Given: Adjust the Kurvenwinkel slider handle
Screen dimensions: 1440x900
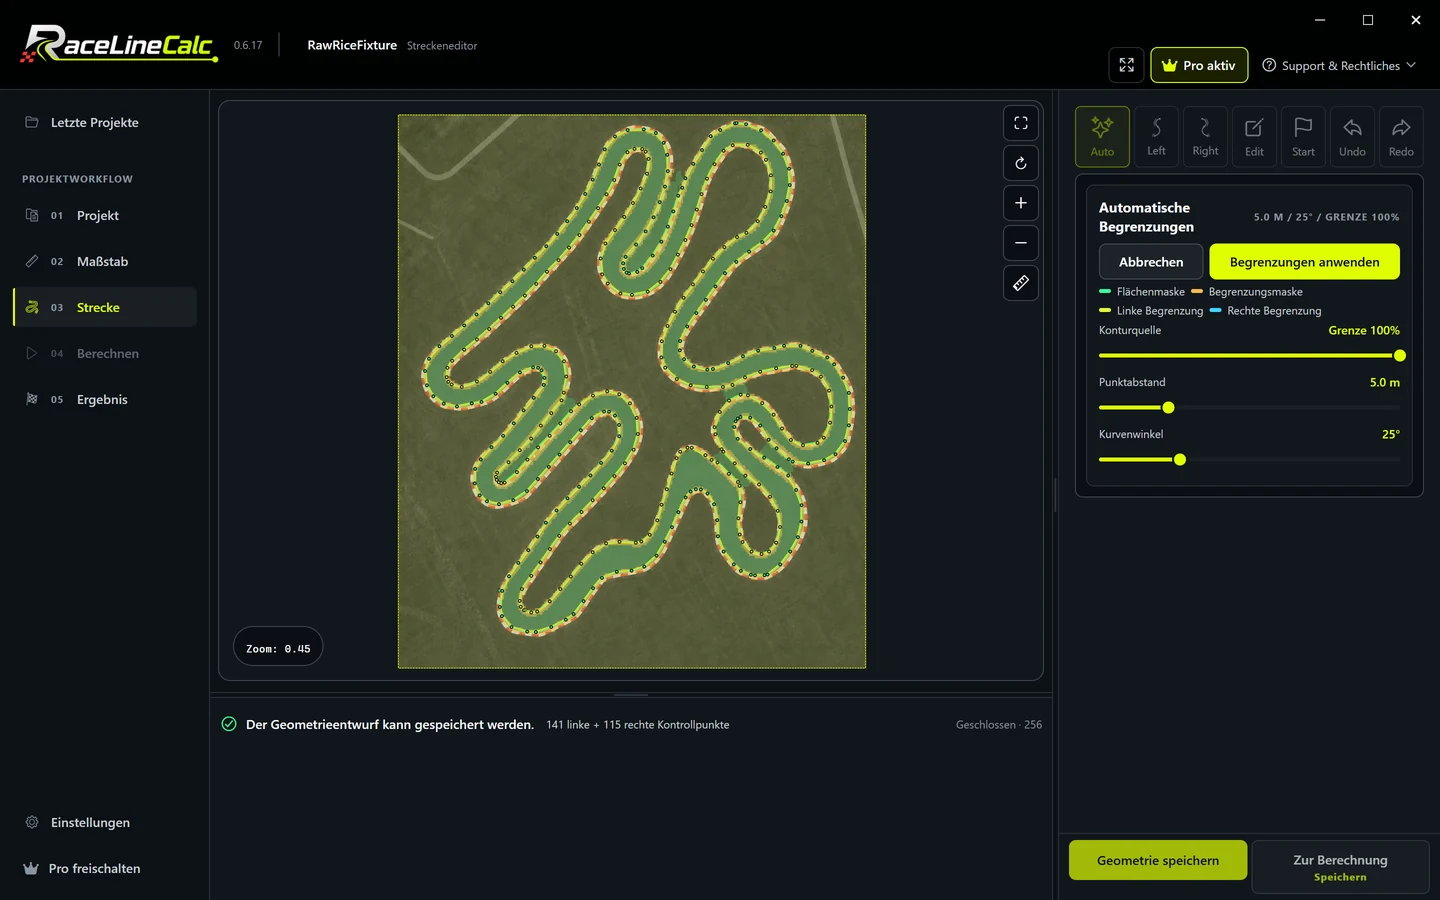Looking at the screenshot, I should (x=1180, y=460).
